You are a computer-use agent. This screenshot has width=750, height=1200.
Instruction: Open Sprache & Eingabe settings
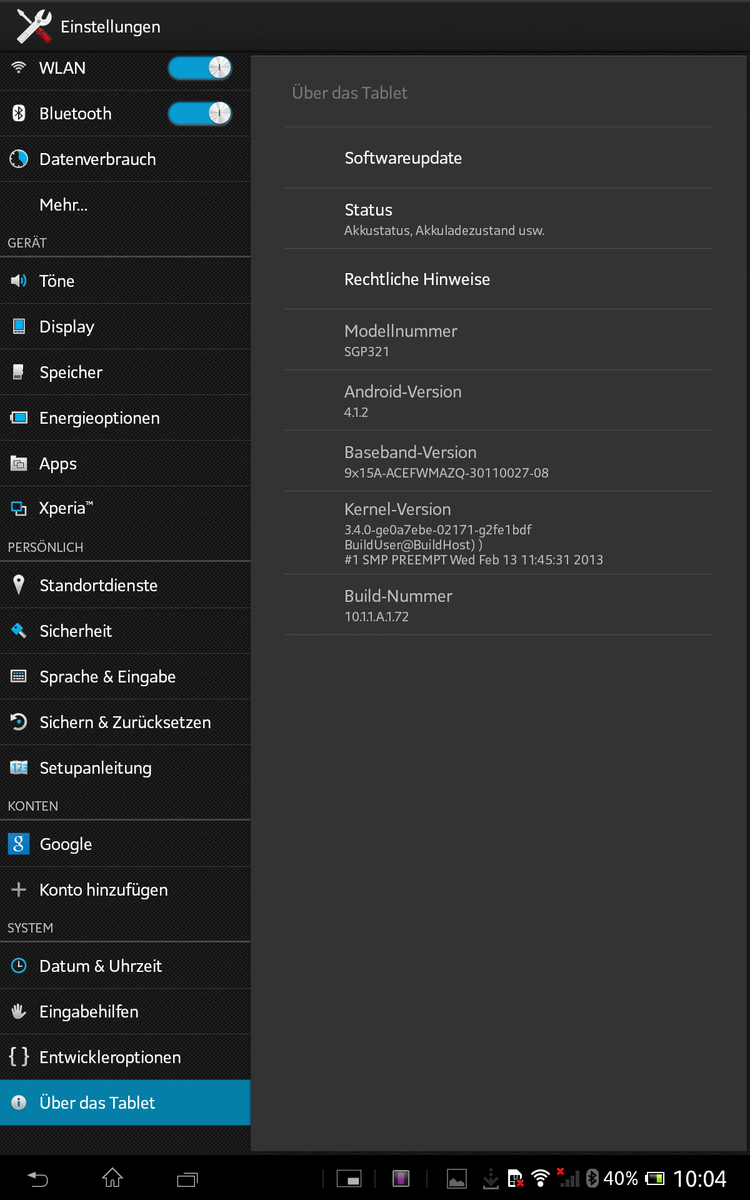[107, 677]
